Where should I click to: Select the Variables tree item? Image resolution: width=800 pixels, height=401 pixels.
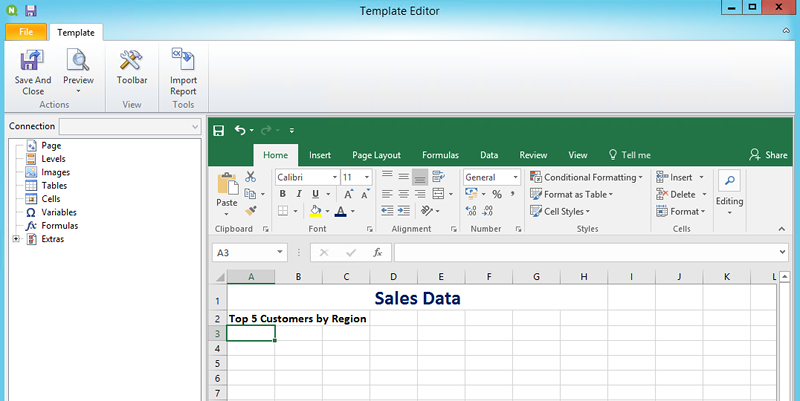point(58,212)
